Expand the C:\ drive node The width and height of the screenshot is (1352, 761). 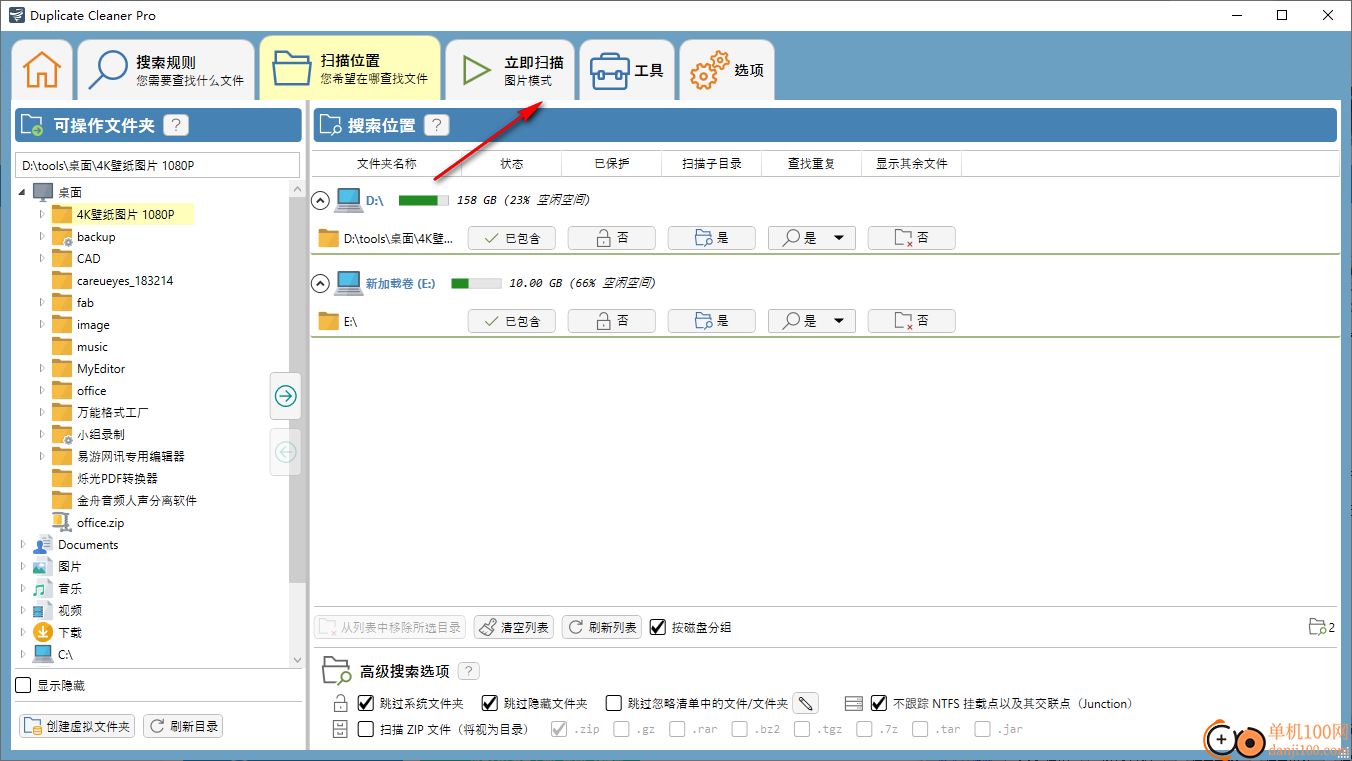click(23, 655)
